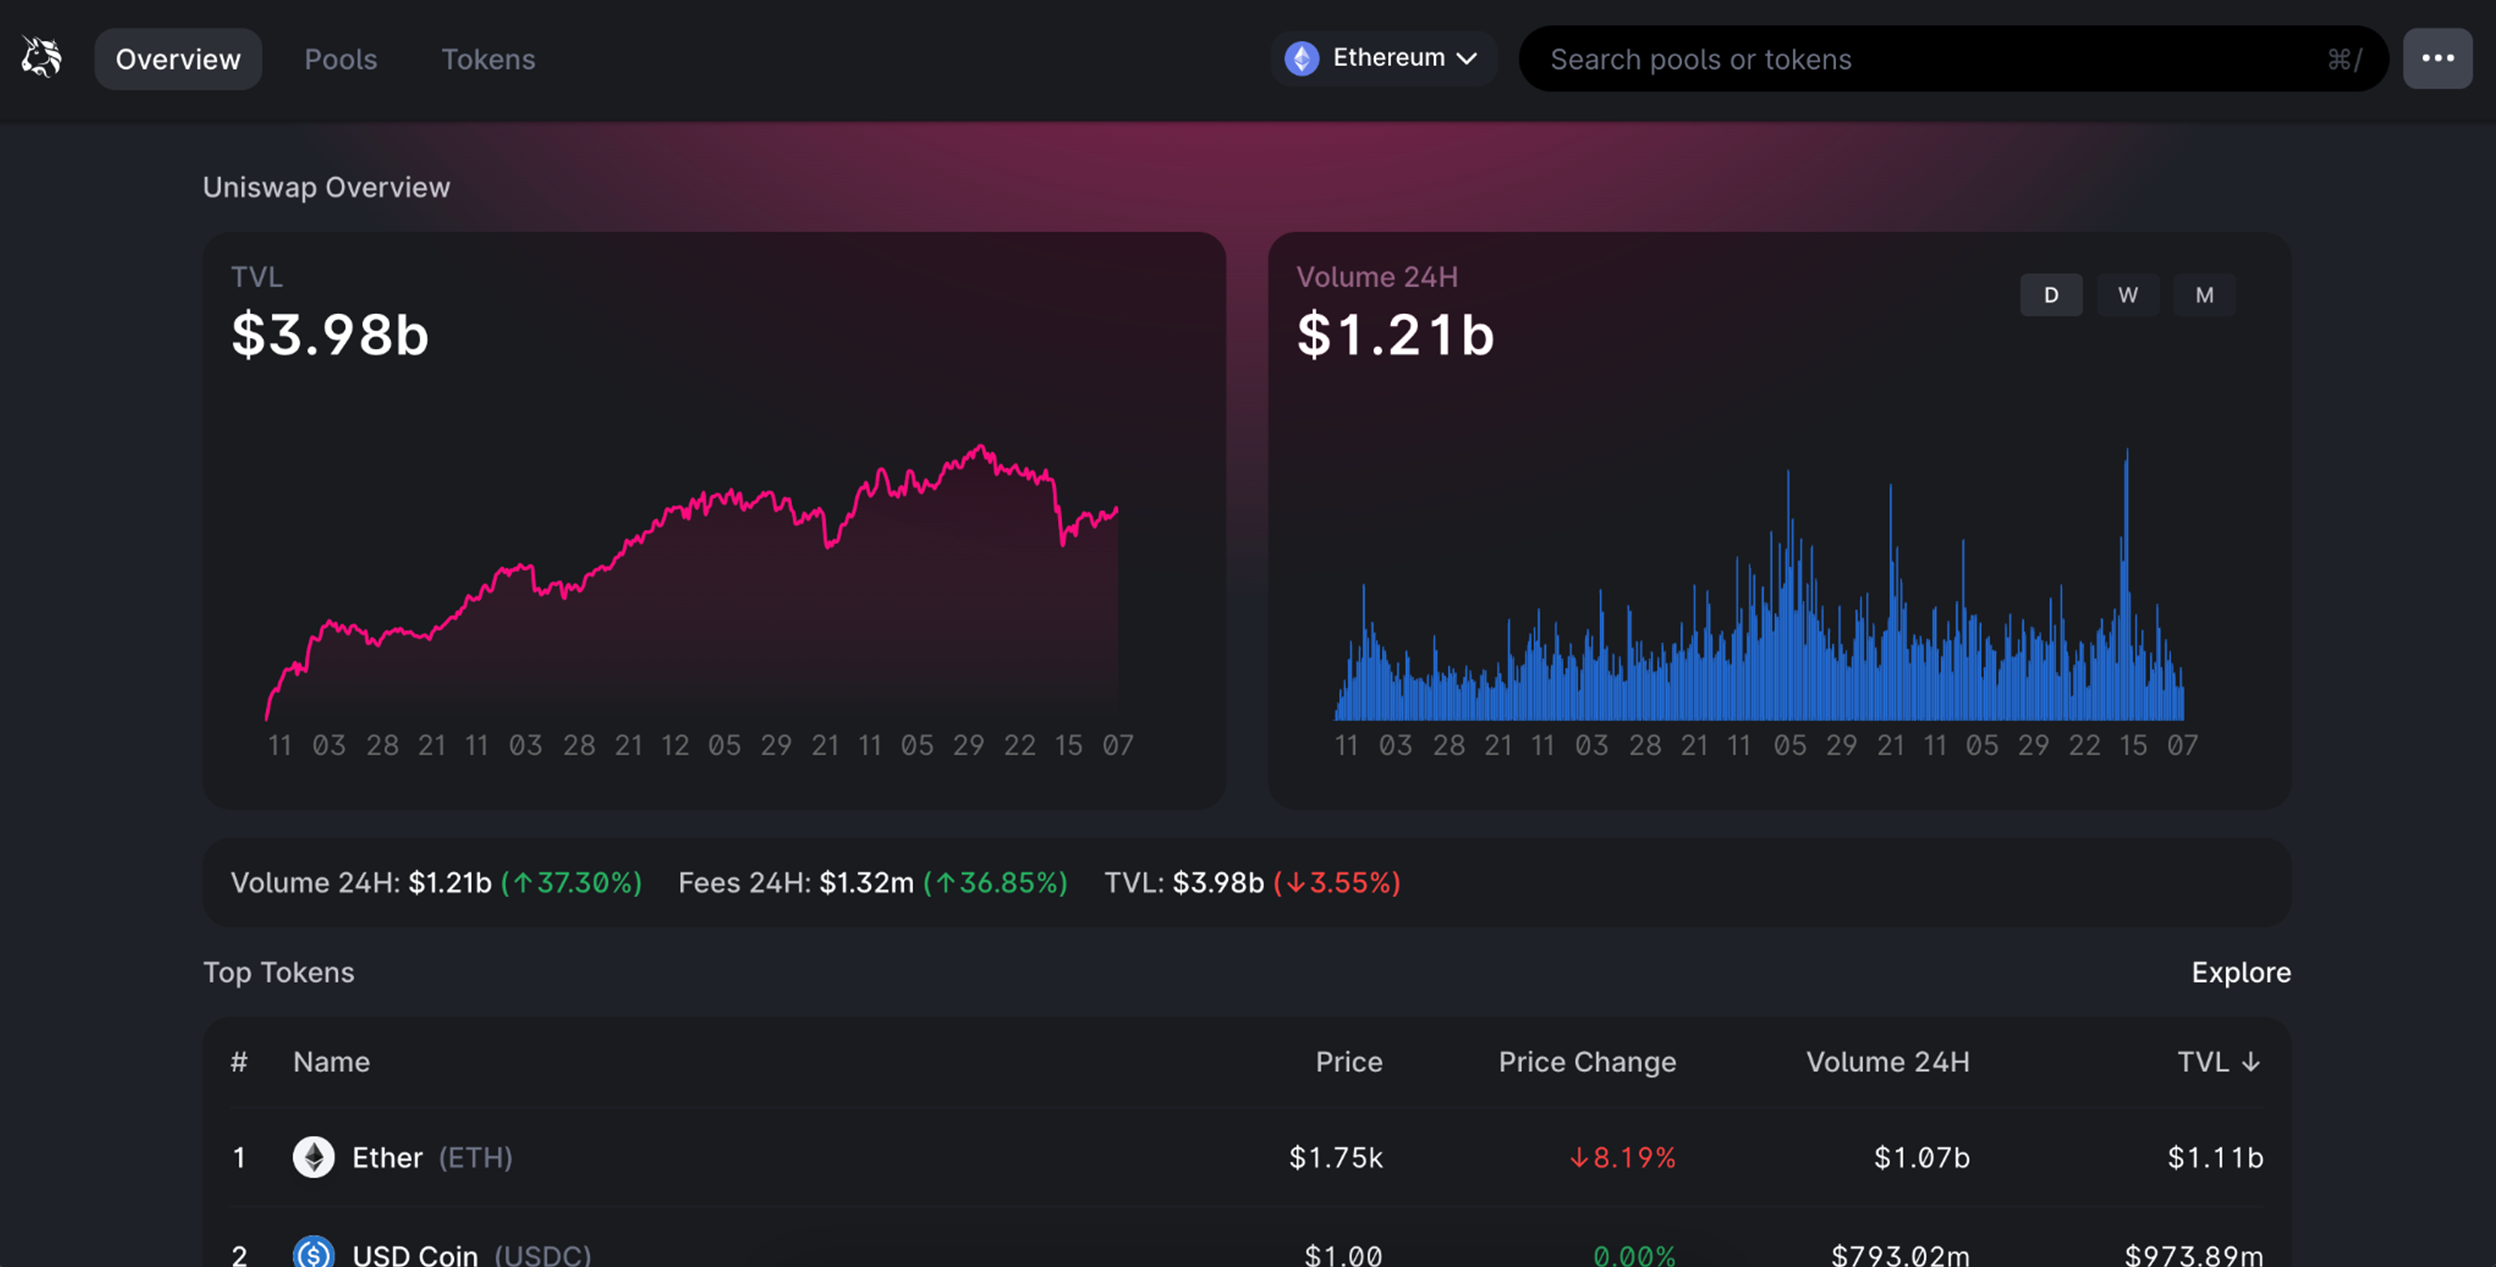This screenshot has height=1267, width=2496.
Task: Sort tokens by Volume 24H column
Action: click(x=1887, y=1062)
